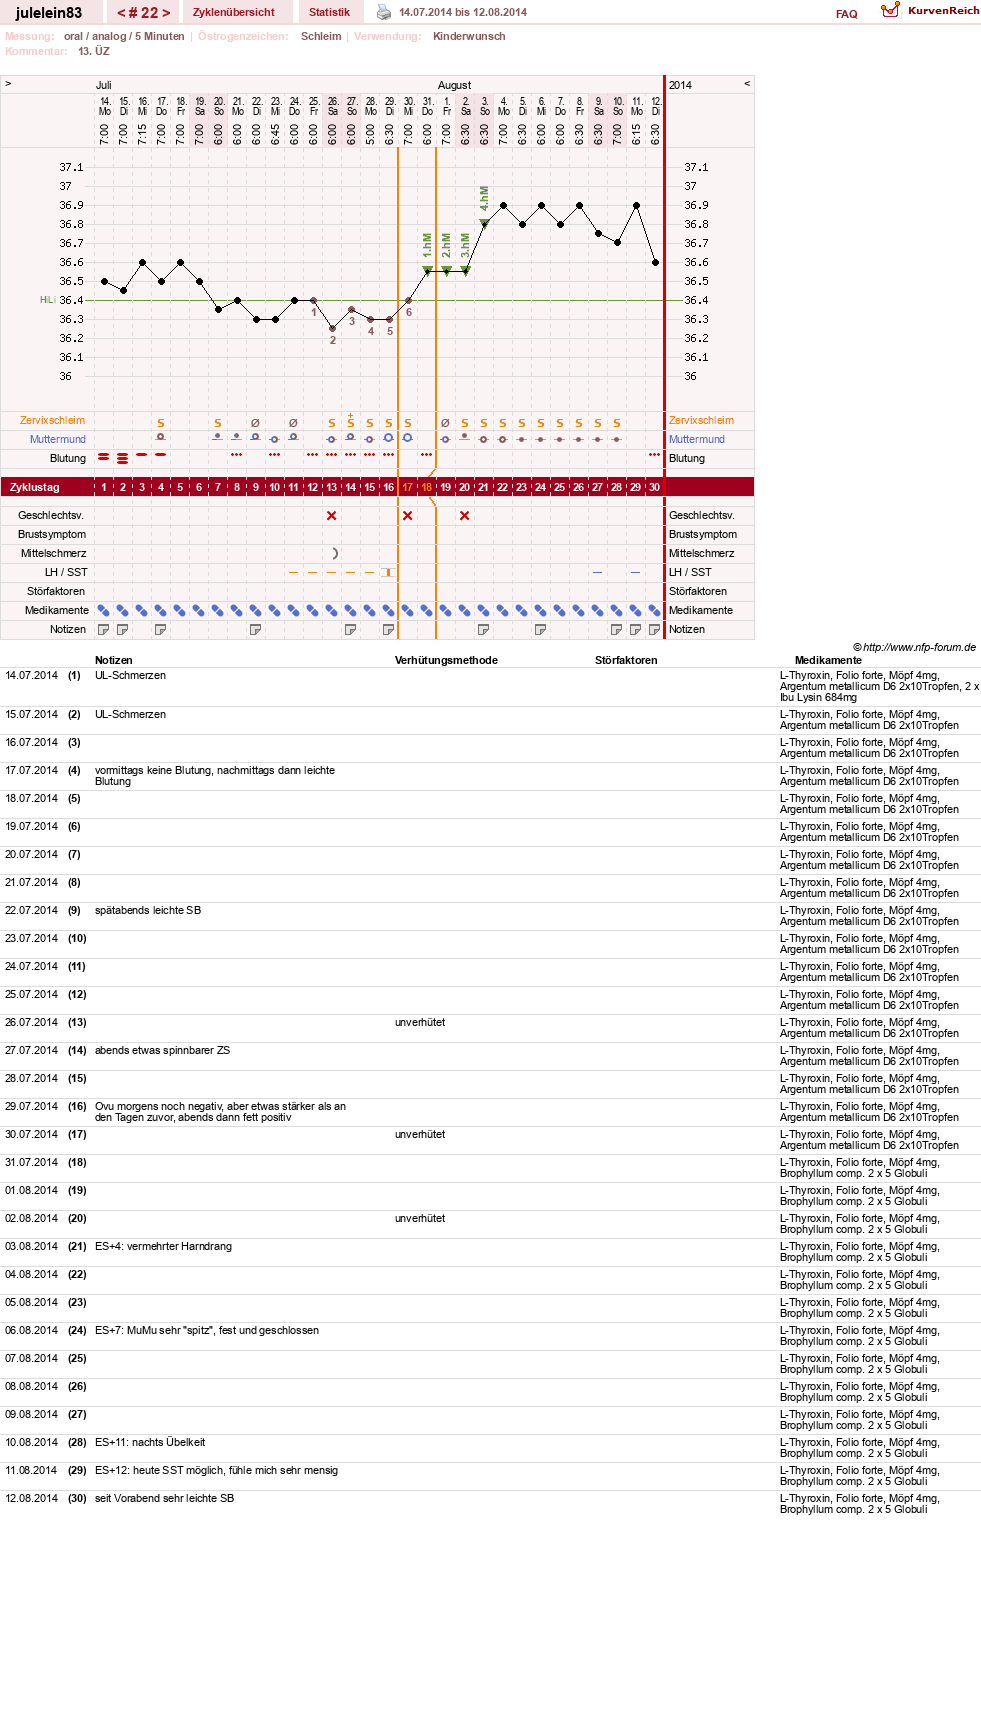
Task: Switch to the Zyklenübersicht tab
Action: point(233,12)
